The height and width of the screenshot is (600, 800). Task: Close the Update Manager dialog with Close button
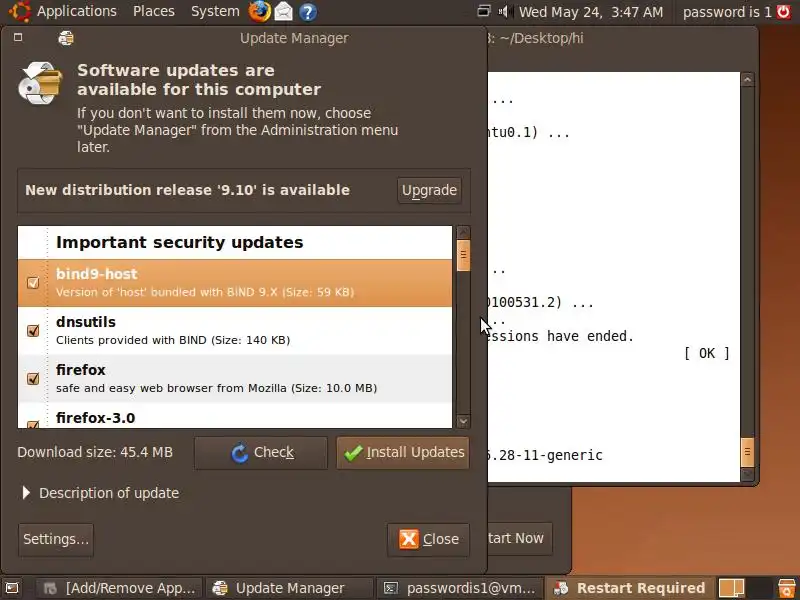[428, 539]
